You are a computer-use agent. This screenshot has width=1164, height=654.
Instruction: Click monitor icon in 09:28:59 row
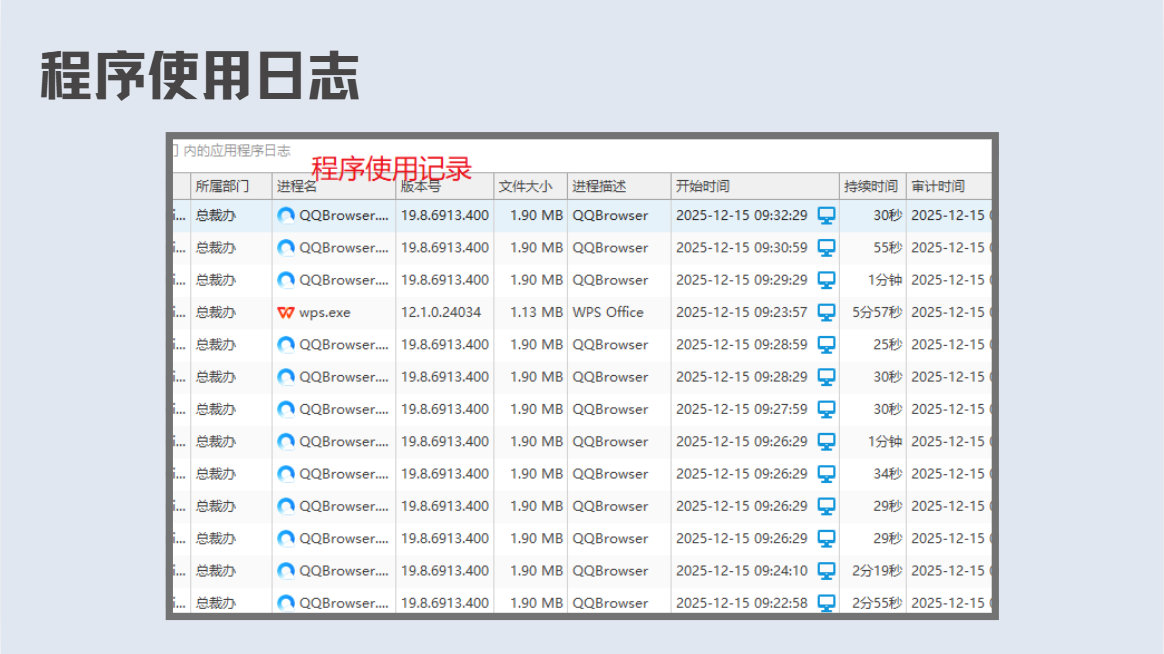826,344
